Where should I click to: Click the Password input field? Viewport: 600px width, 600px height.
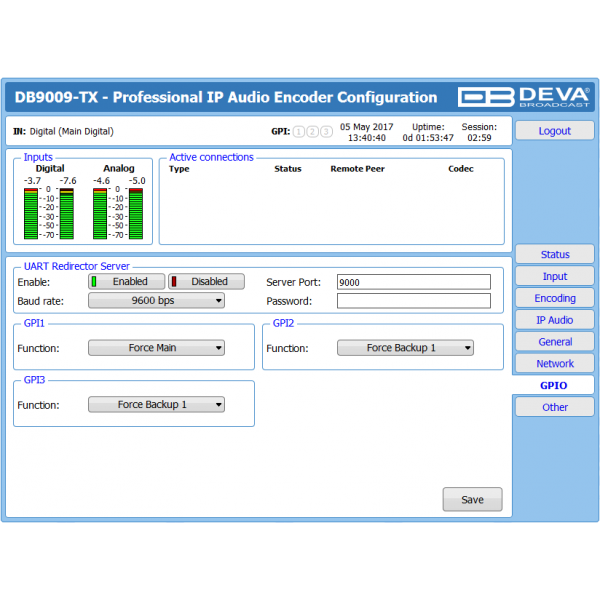[x=414, y=301]
